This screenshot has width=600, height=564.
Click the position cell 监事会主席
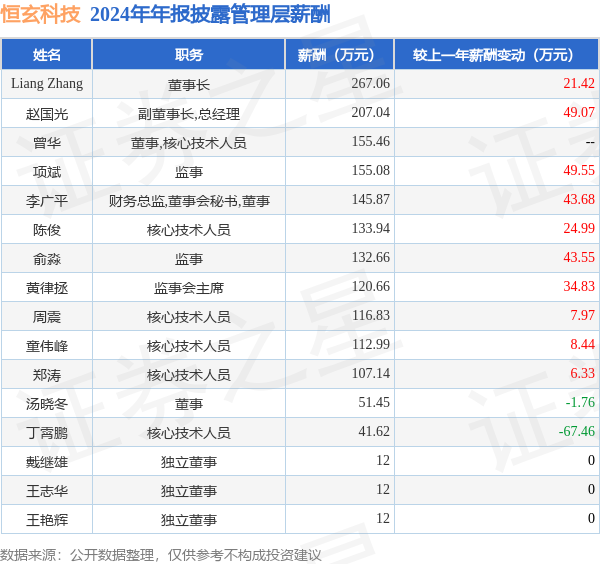click(189, 288)
